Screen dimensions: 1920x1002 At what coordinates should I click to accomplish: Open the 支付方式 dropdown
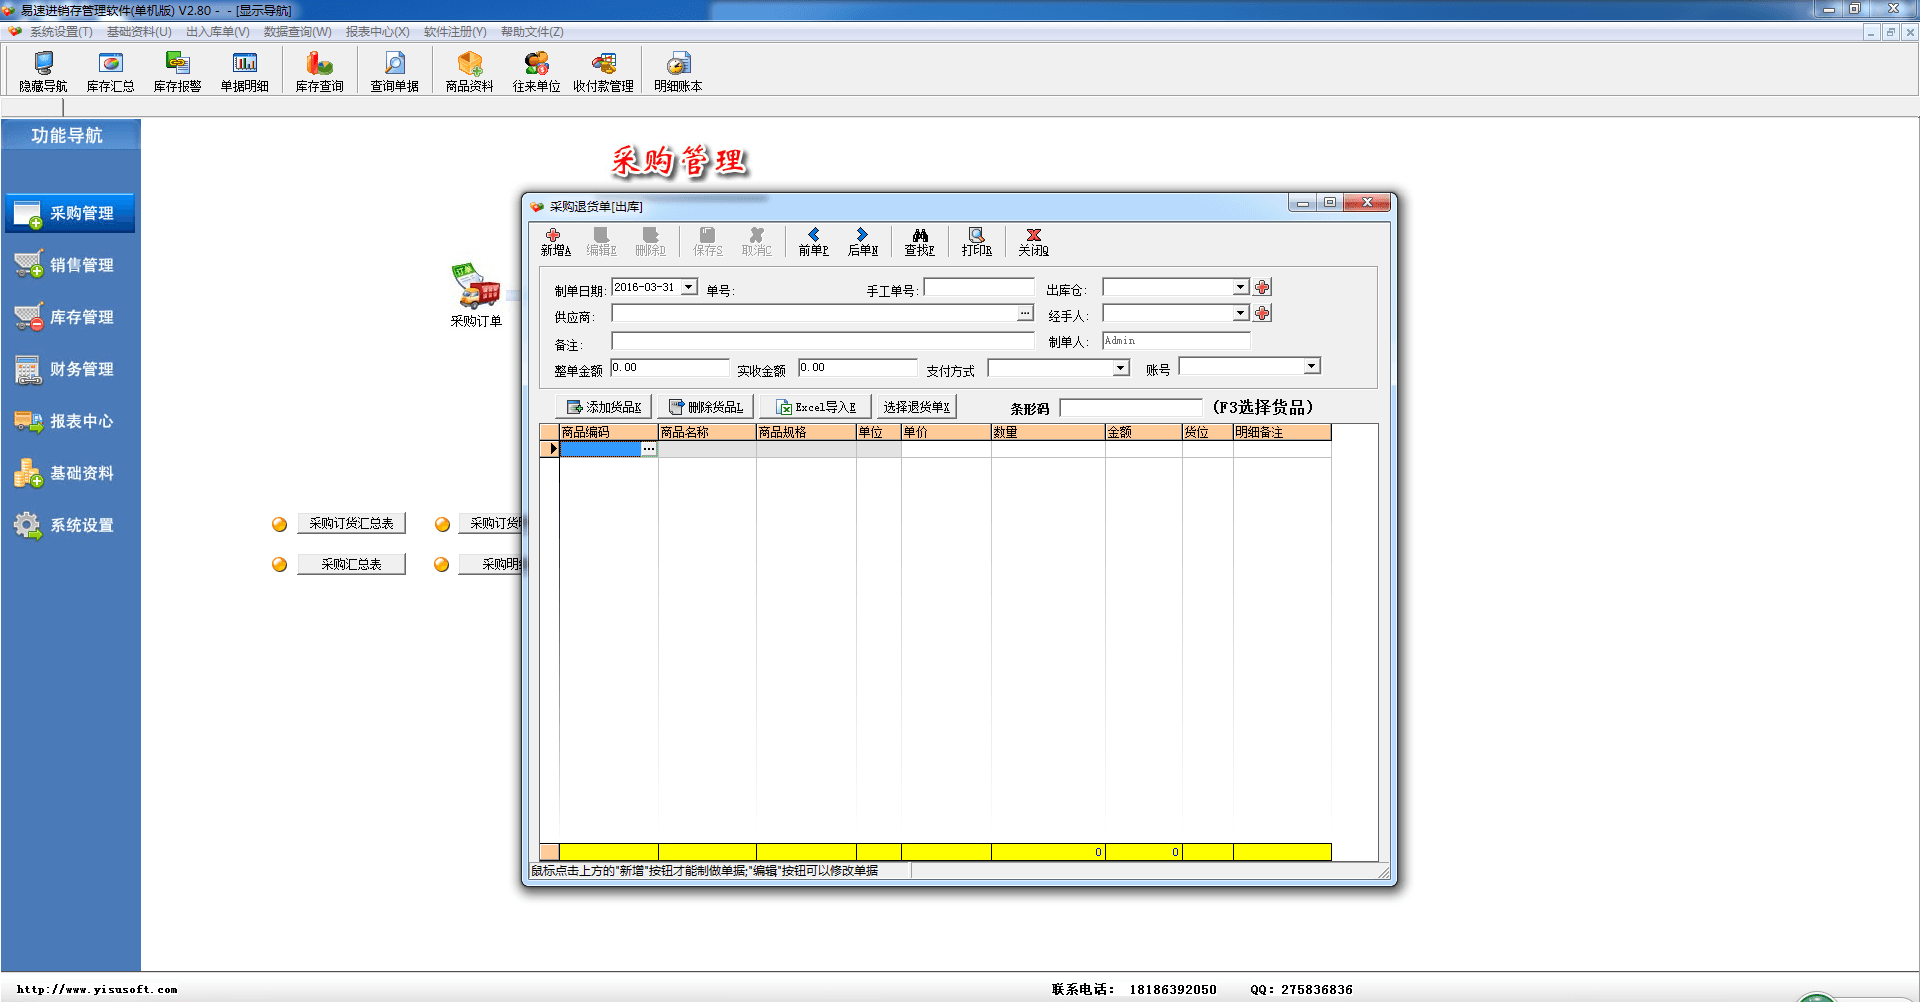(x=1121, y=368)
